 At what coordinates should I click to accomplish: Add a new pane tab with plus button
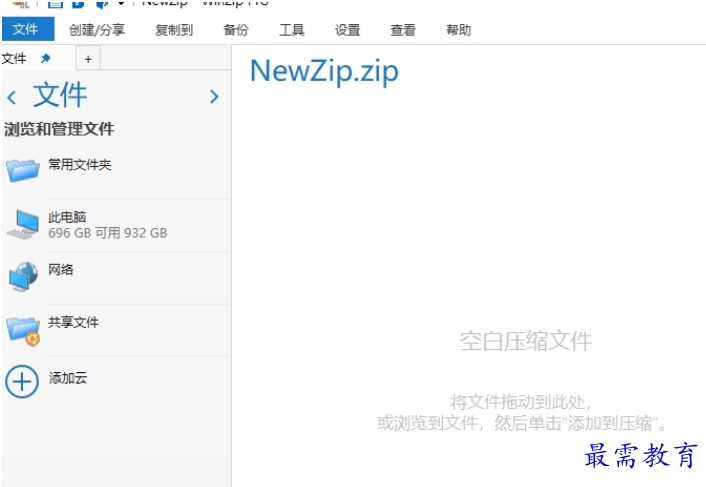(x=88, y=59)
